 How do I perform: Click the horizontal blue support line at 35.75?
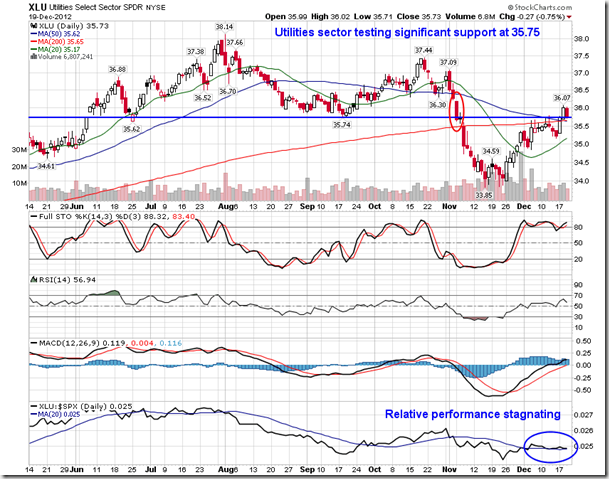[x=300, y=117]
